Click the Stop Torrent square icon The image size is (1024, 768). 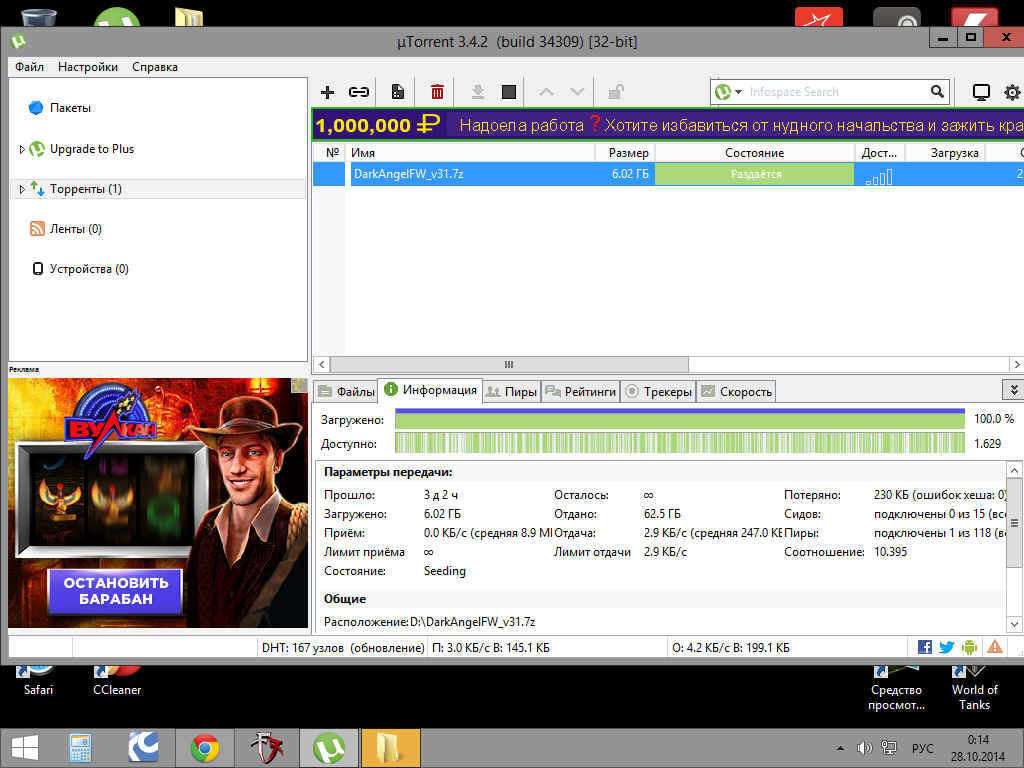pos(509,92)
